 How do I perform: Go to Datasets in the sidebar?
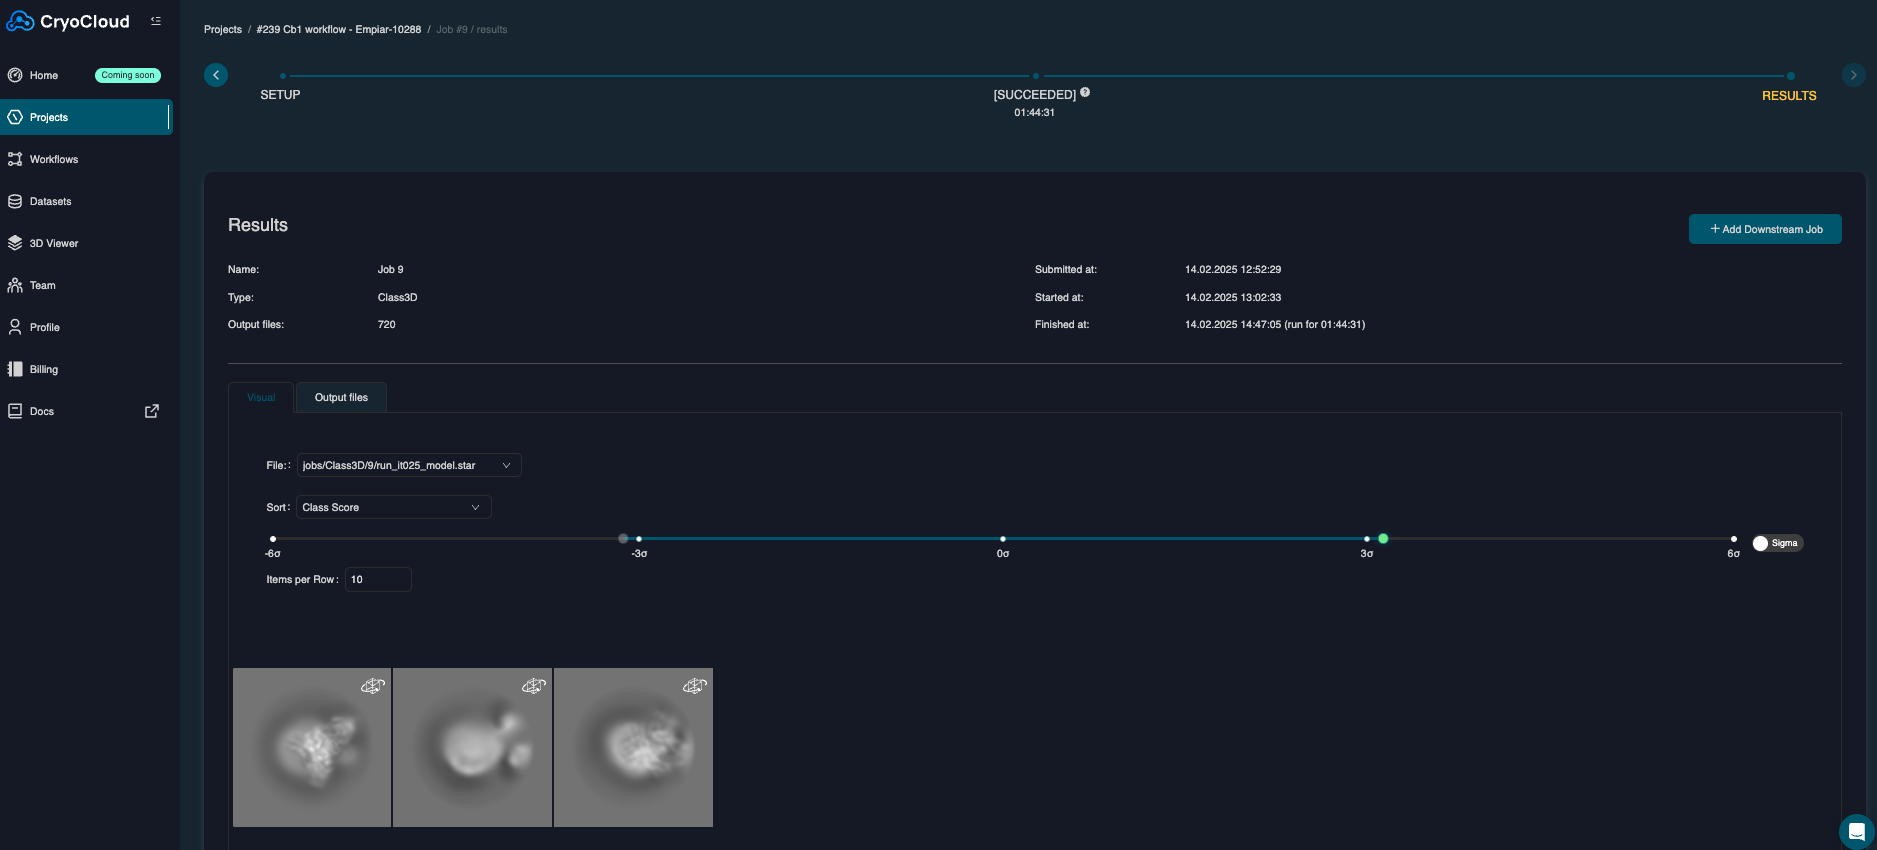(x=50, y=201)
